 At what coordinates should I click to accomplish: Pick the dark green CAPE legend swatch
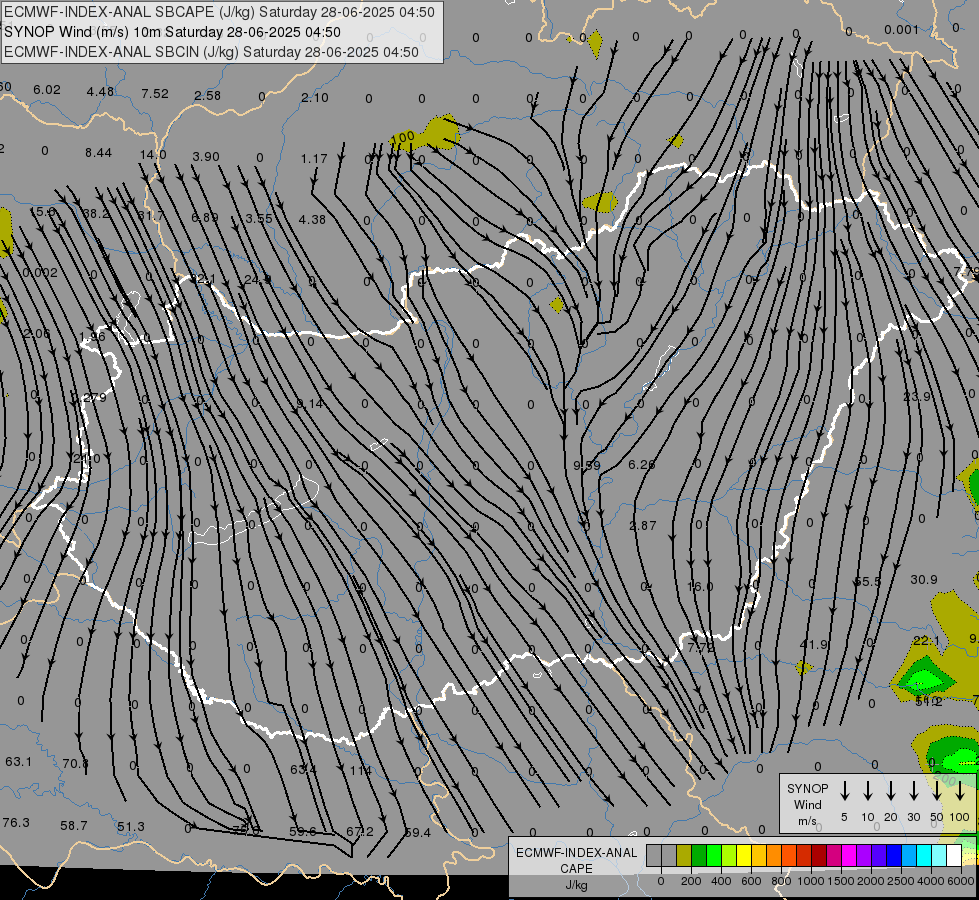[x=699, y=856]
